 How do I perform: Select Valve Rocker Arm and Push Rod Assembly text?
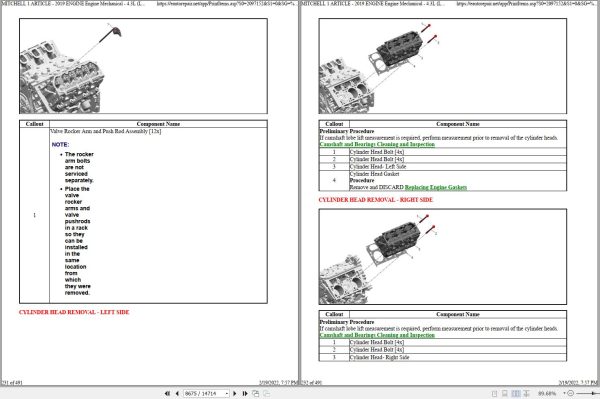tap(106, 131)
